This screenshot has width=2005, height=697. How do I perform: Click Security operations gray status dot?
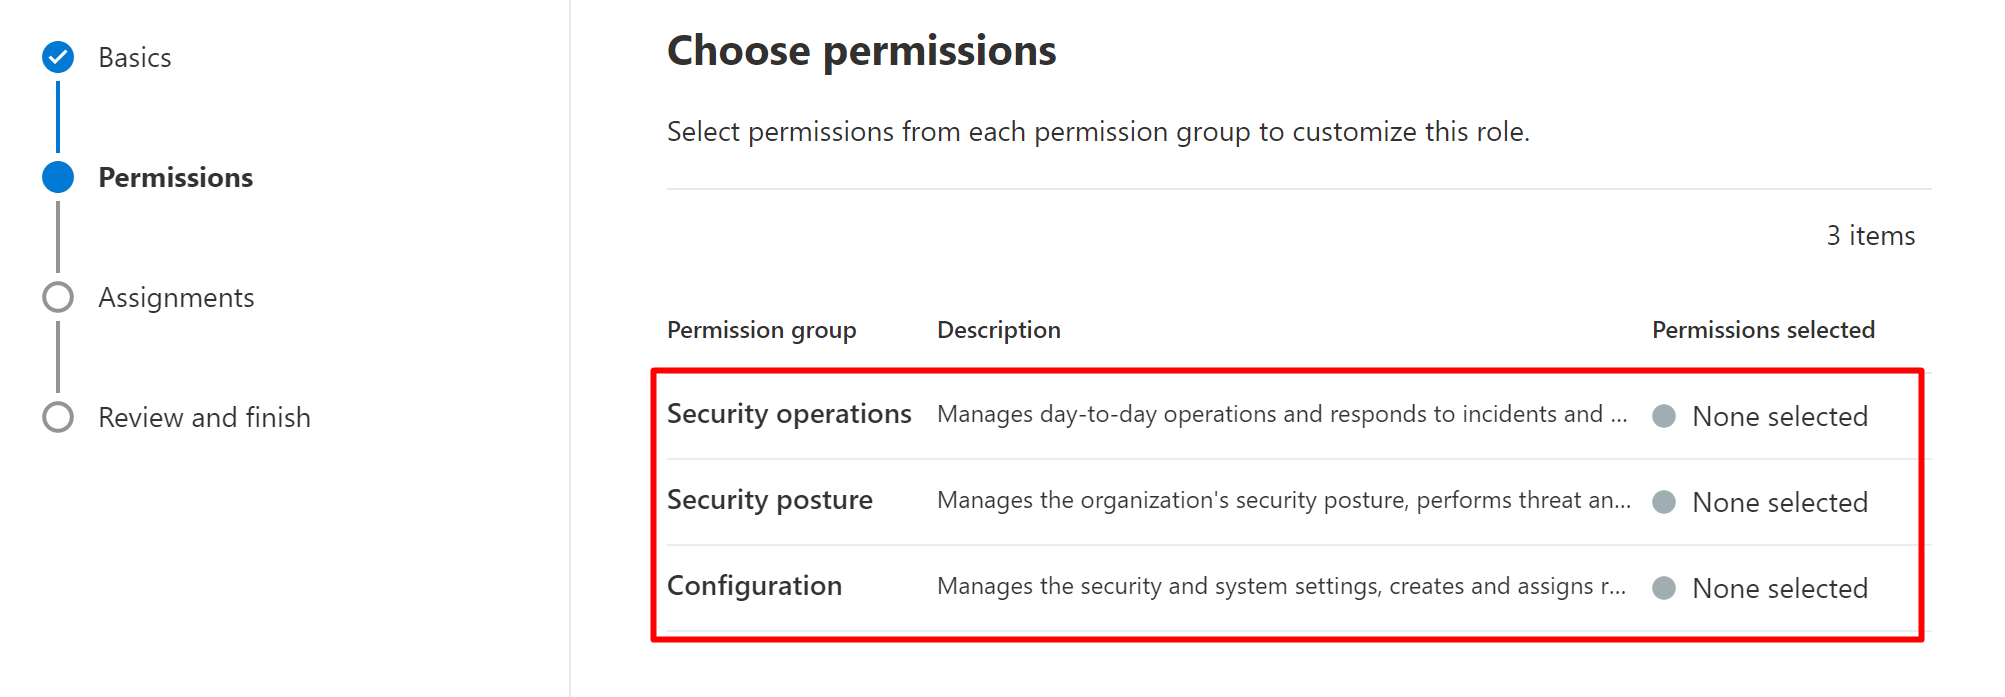click(x=1664, y=416)
